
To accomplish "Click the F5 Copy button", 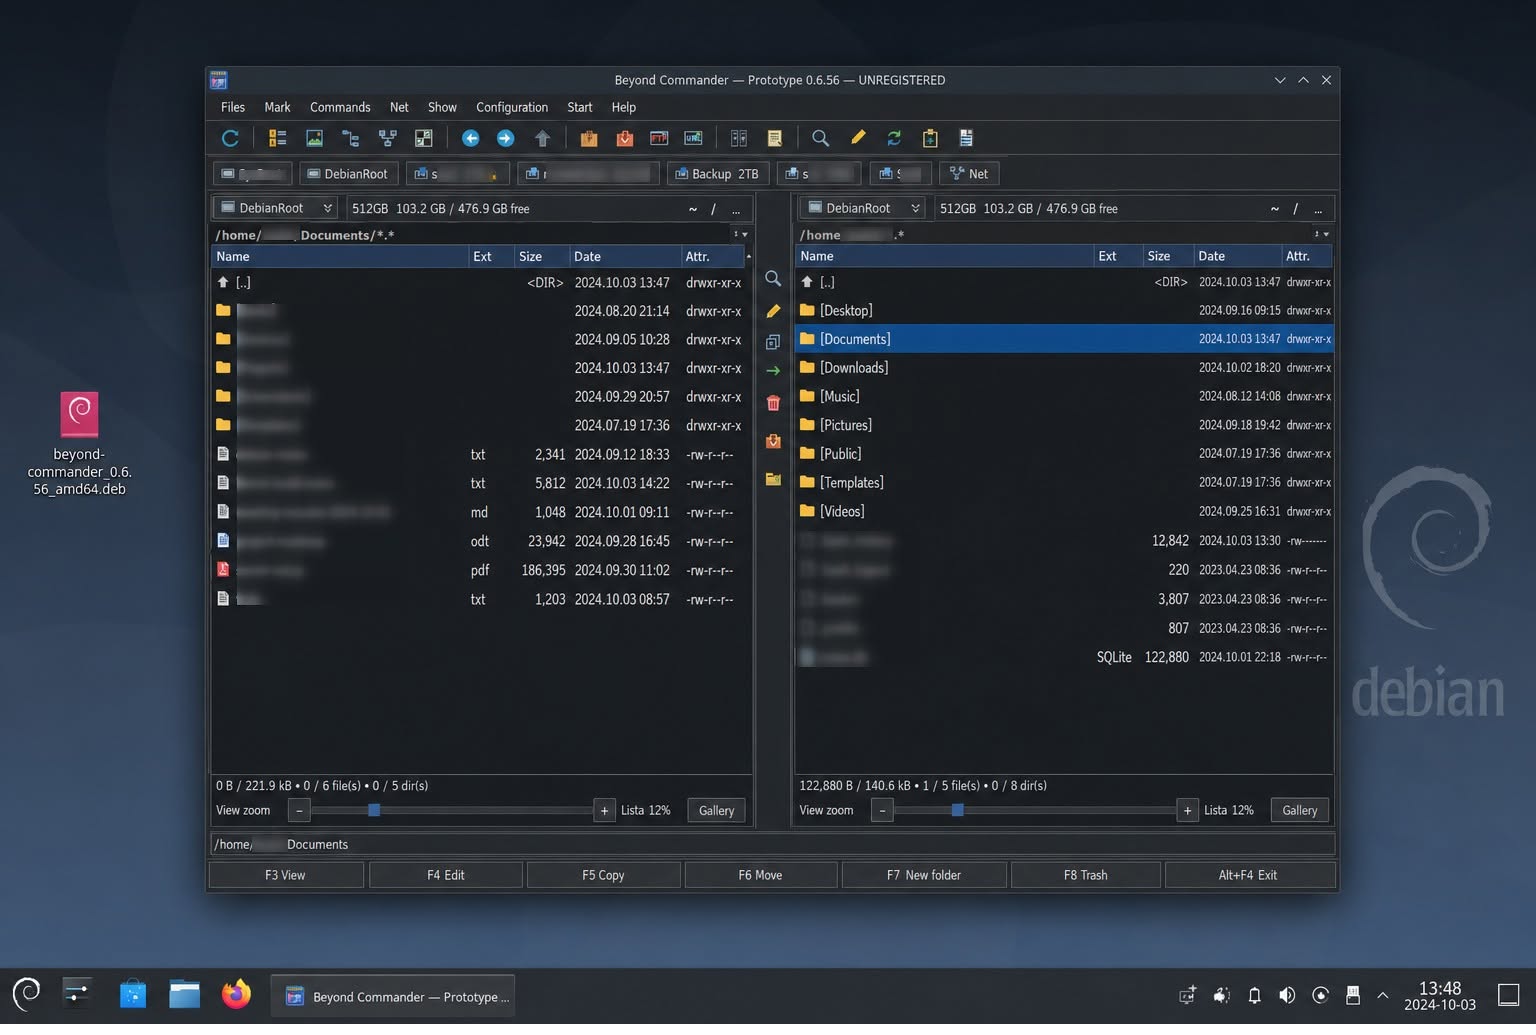I will (603, 875).
